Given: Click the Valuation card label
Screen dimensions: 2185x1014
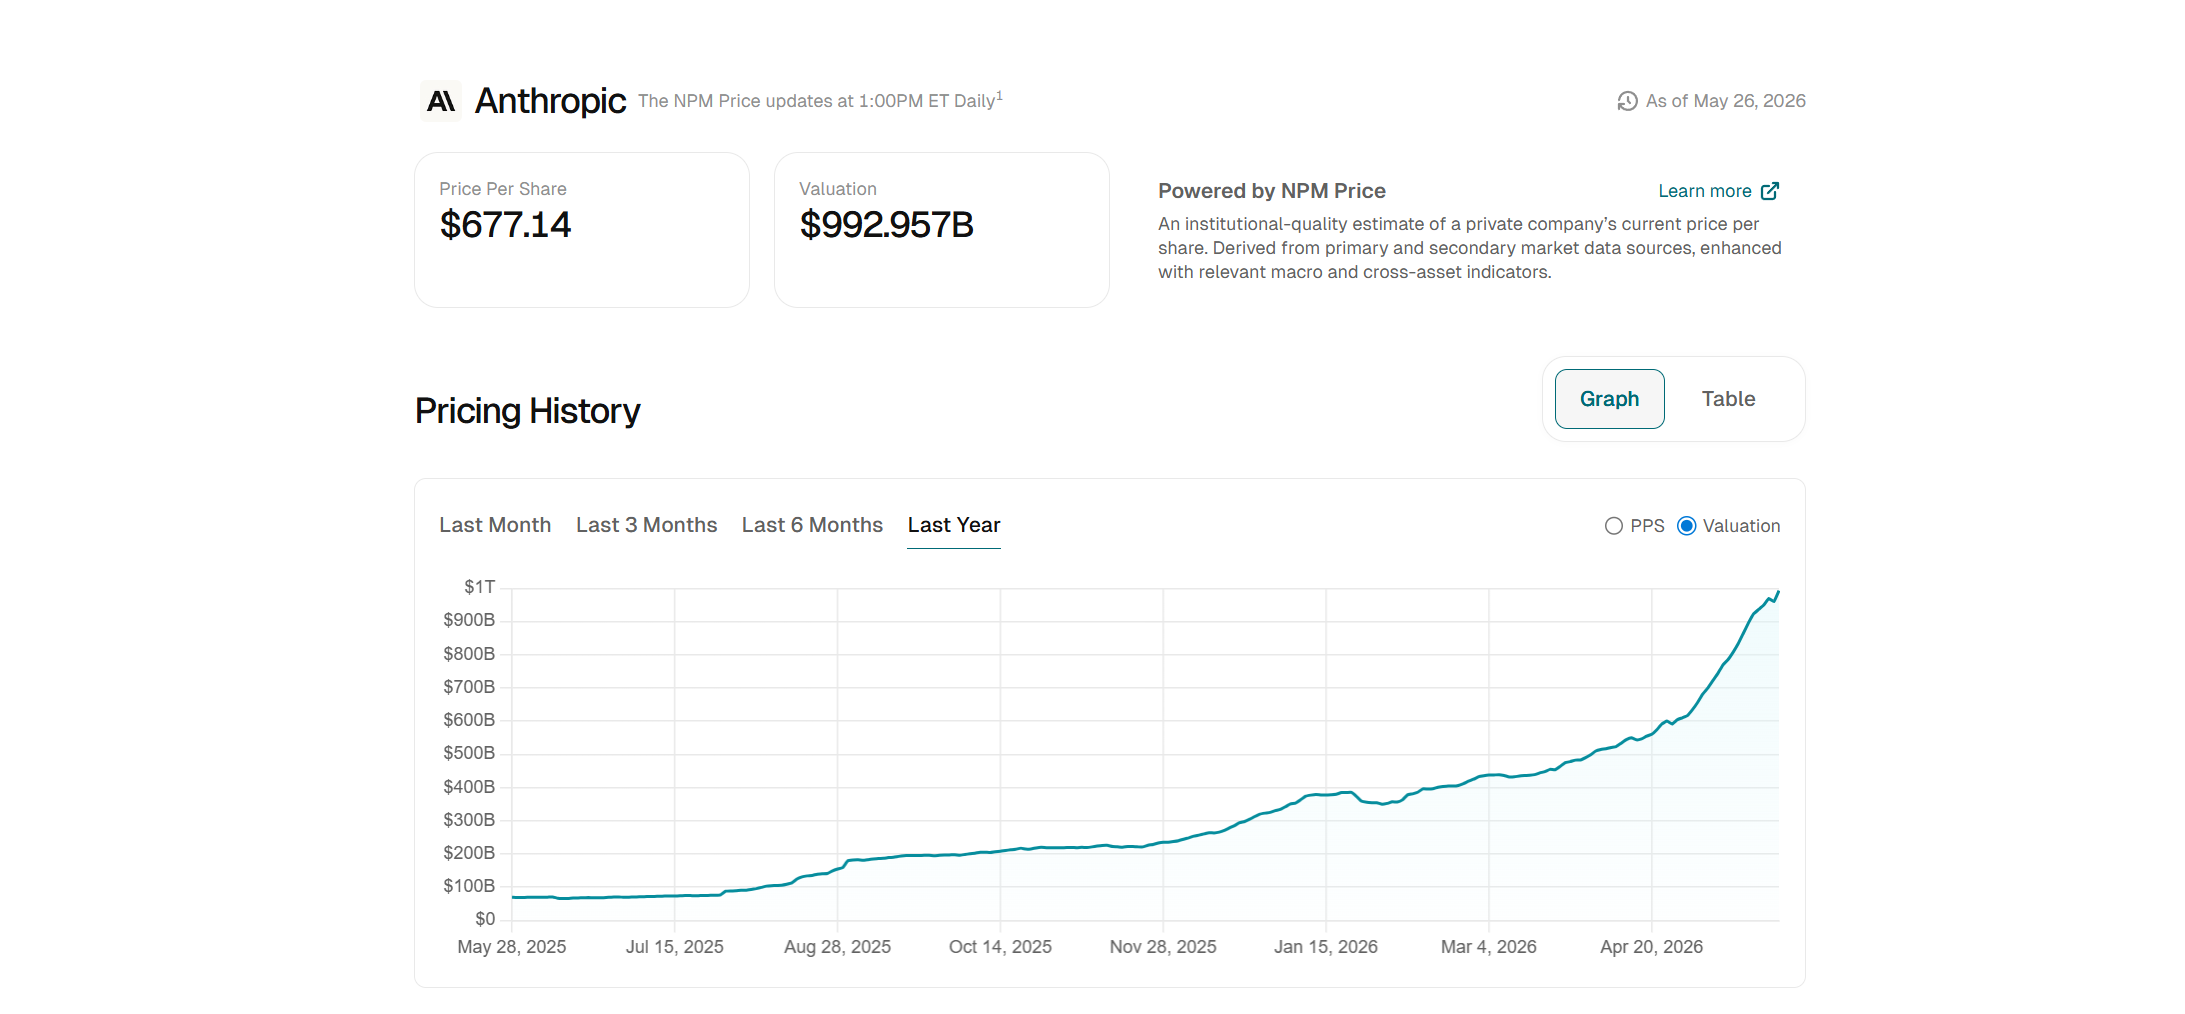Looking at the screenshot, I should (x=838, y=189).
